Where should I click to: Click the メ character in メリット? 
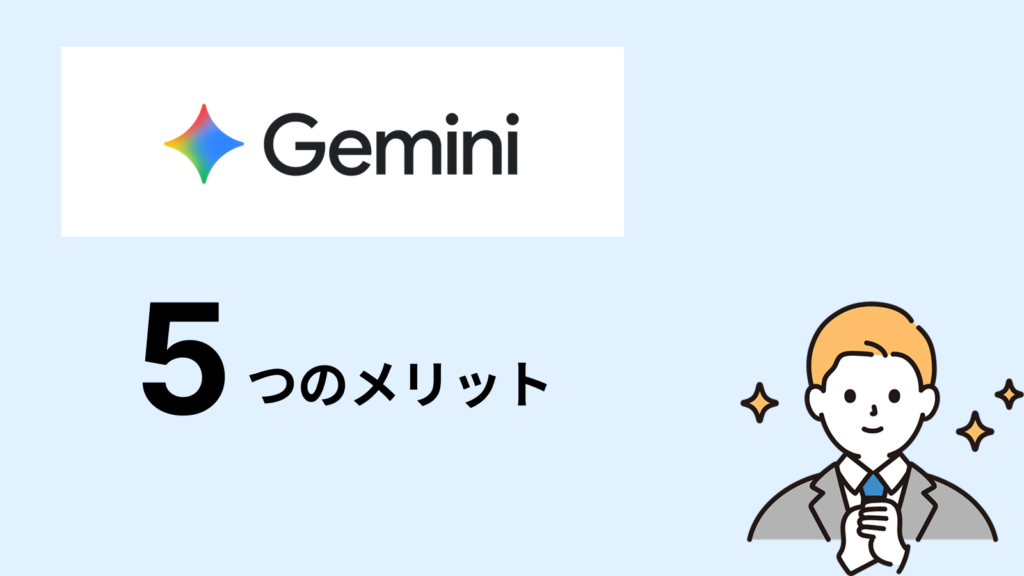click(x=374, y=386)
